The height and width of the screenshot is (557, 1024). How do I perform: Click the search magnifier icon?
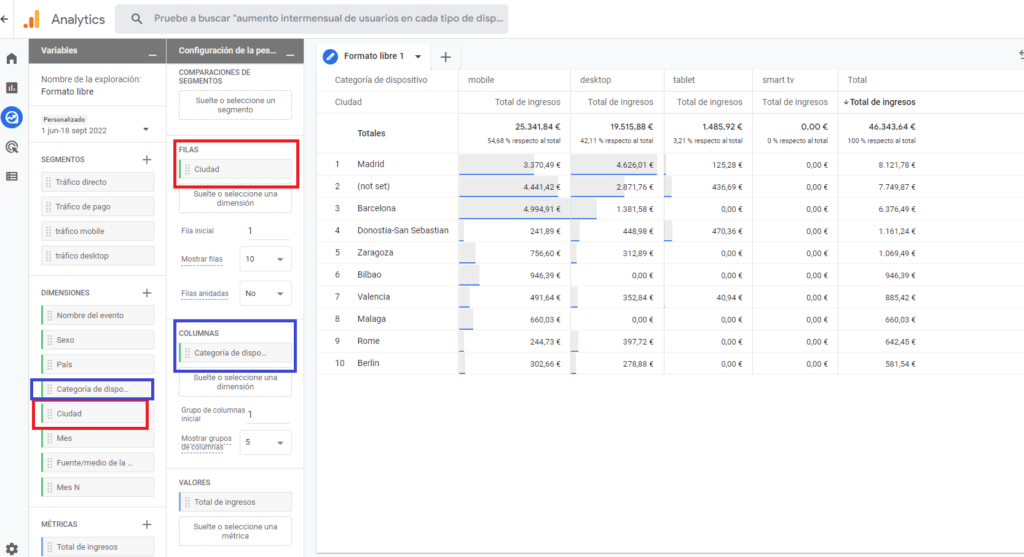pyautogui.click(x=136, y=19)
